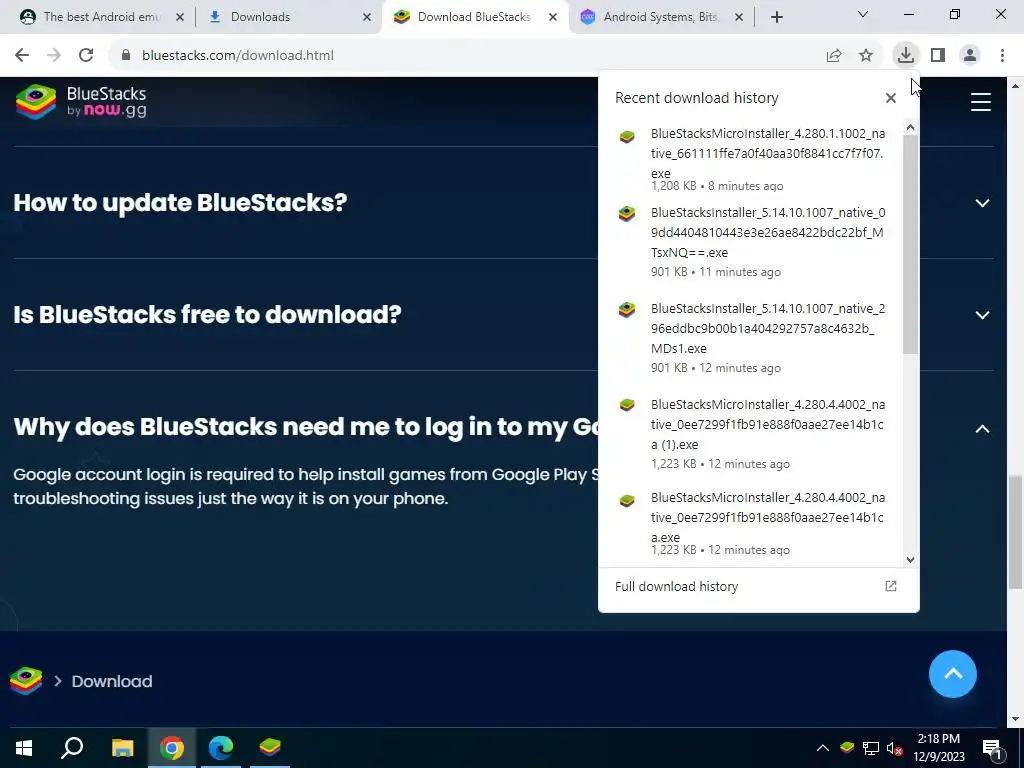The height and width of the screenshot is (768, 1024).
Task: Click the 'Full download history' link
Action: 677,586
